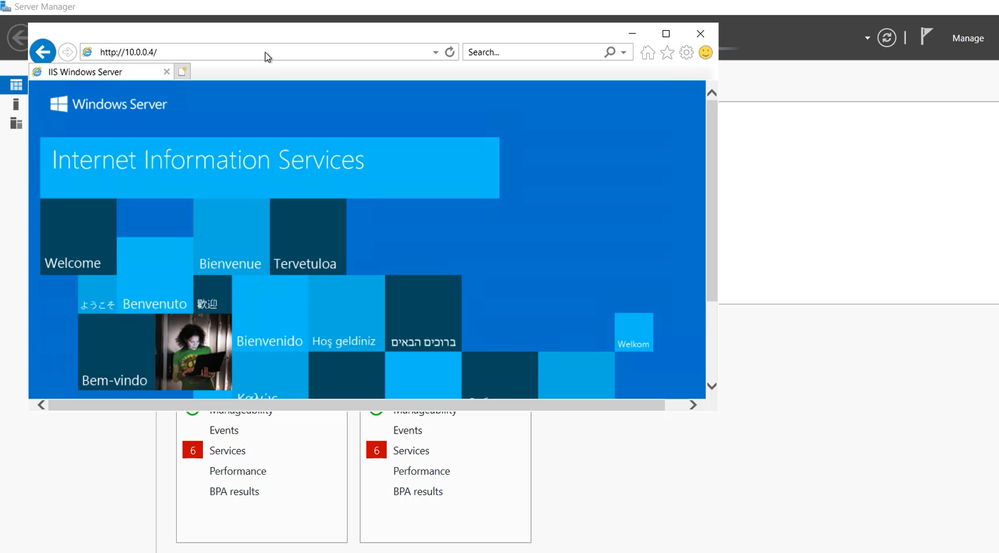The height and width of the screenshot is (553, 999).
Task: Open Services in the left server tile
Action: pyautogui.click(x=227, y=450)
